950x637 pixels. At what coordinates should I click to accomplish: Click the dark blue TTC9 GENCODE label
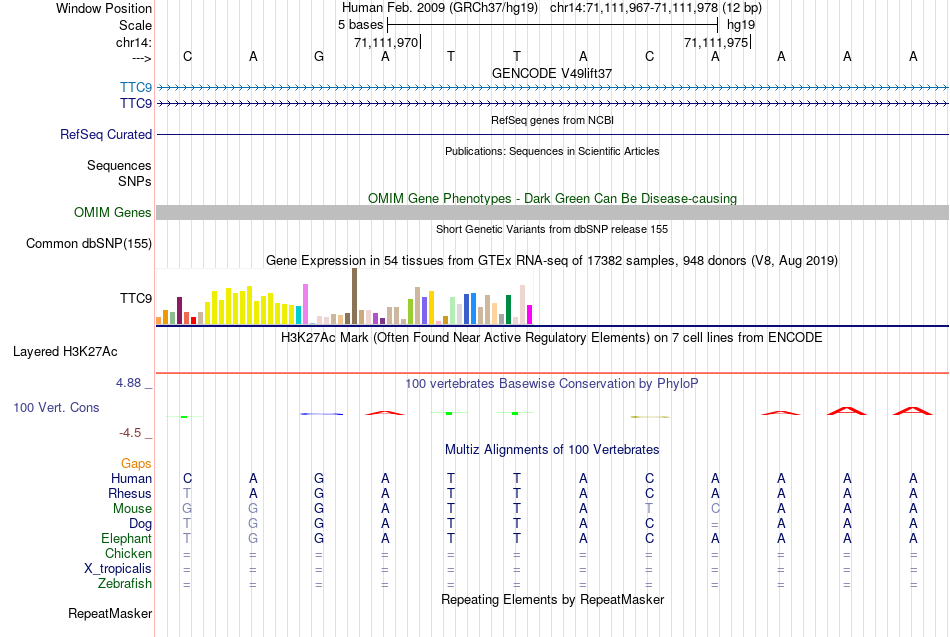coord(136,103)
